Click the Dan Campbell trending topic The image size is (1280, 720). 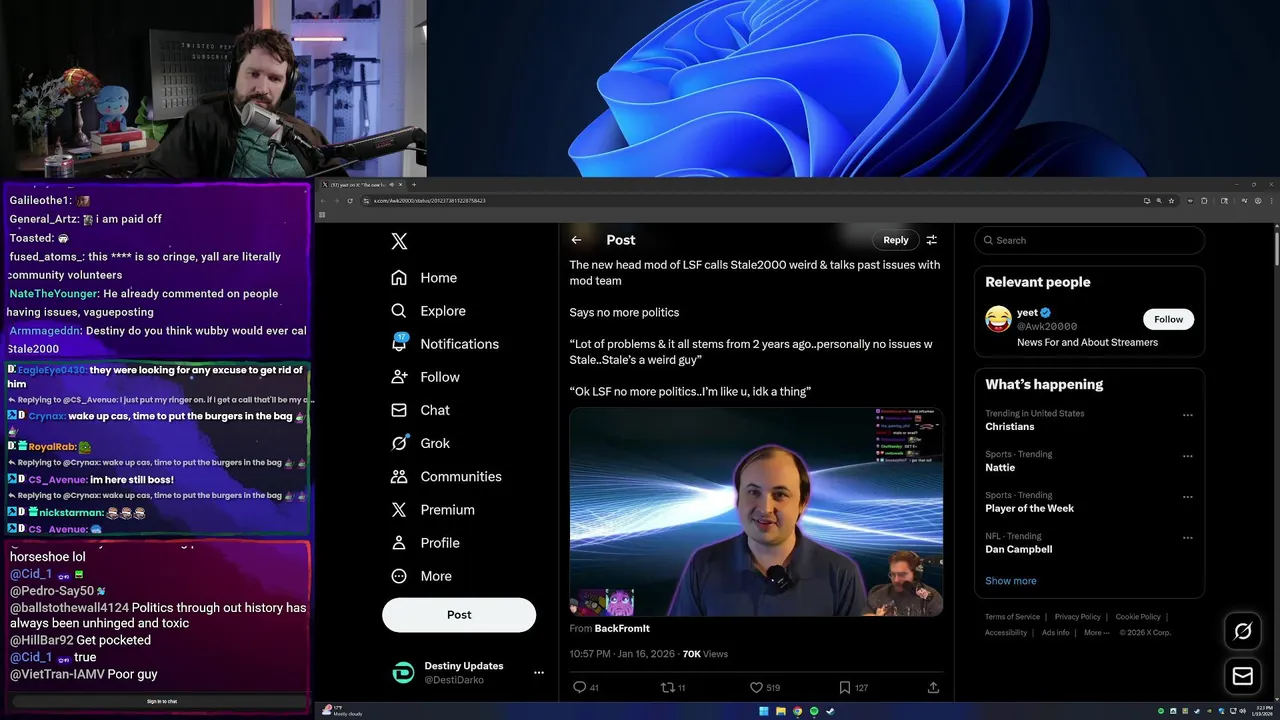coord(1018,549)
